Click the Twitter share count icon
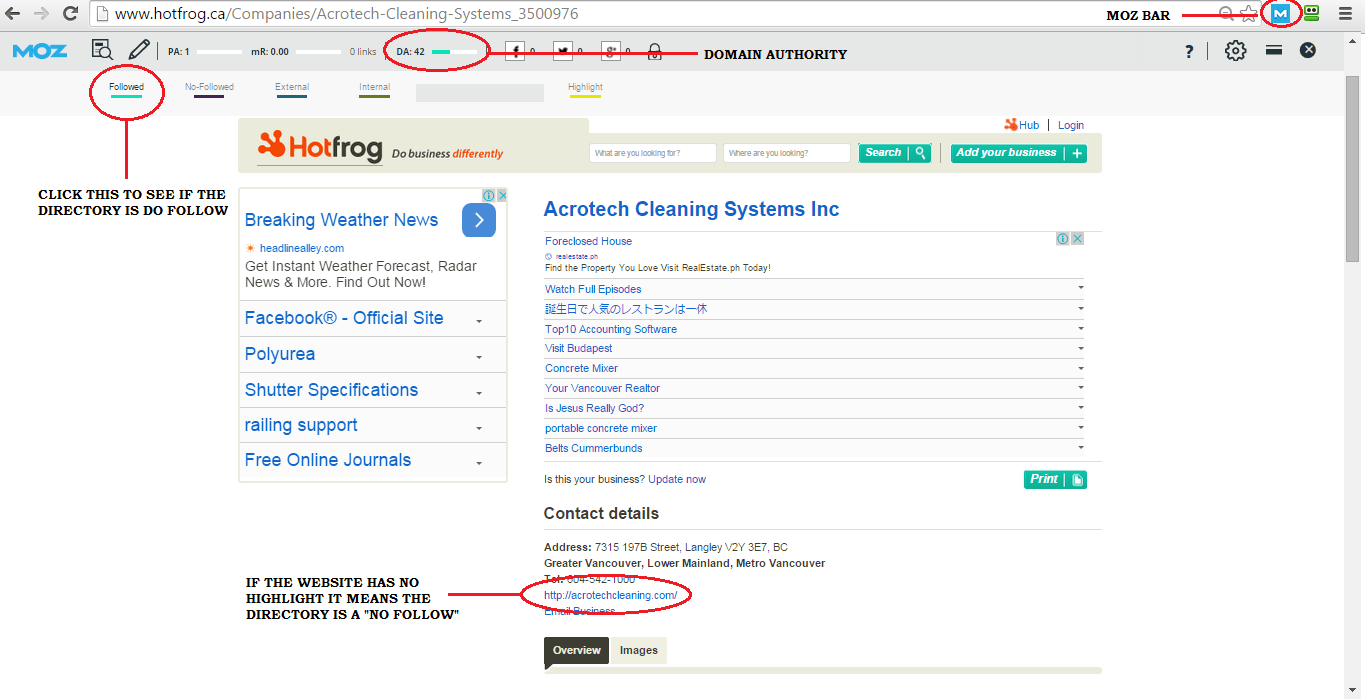1365x699 pixels. [563, 51]
